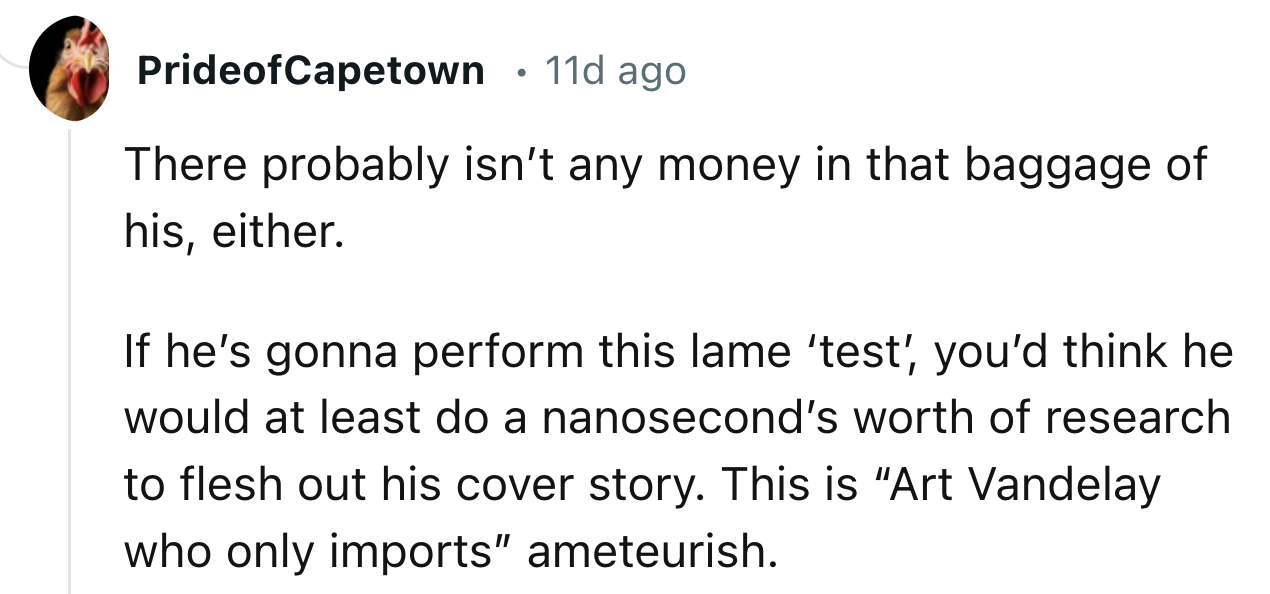
Task: Open the PrideofCapetown username profile link
Action: point(310,71)
